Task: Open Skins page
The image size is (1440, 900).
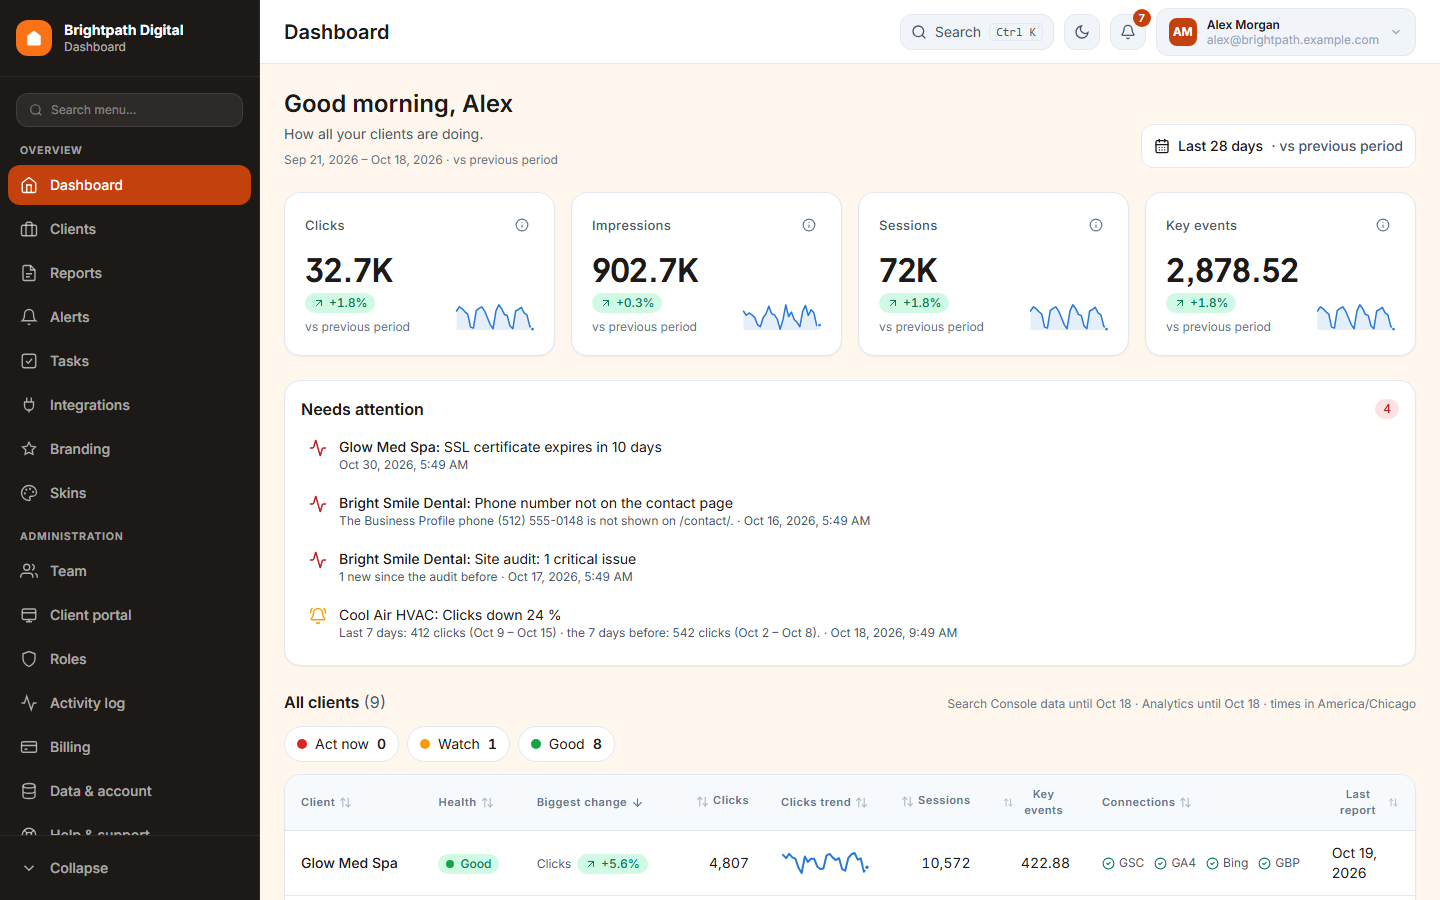Action: (129, 493)
